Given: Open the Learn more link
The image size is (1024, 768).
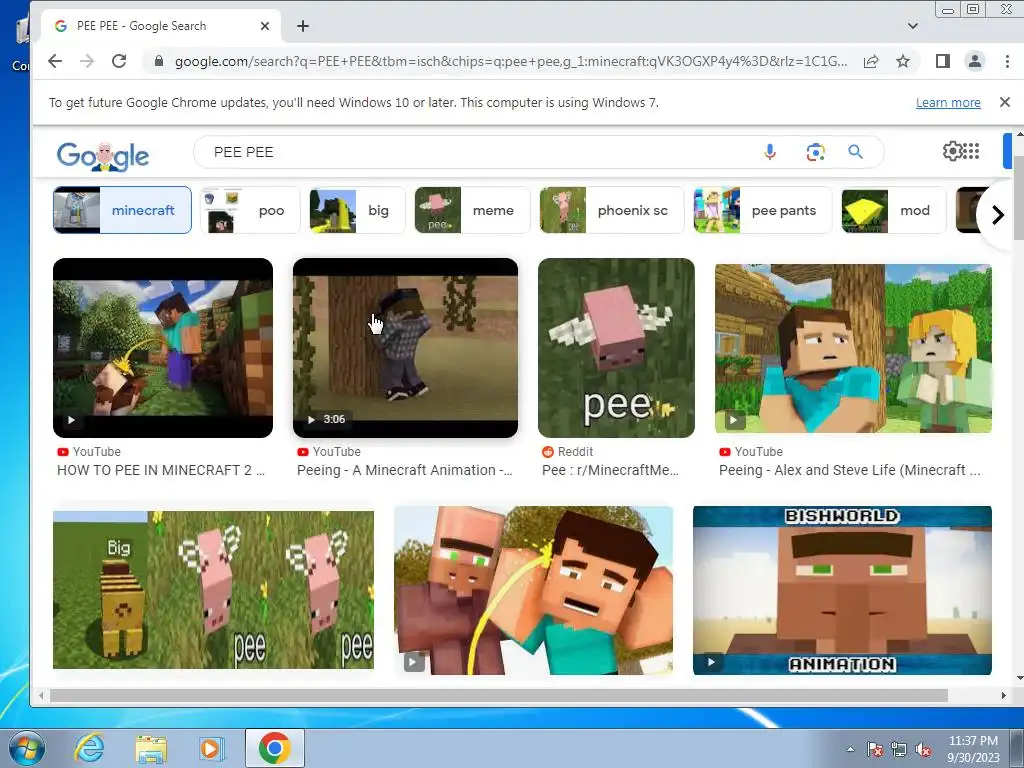Looking at the screenshot, I should click(948, 103).
